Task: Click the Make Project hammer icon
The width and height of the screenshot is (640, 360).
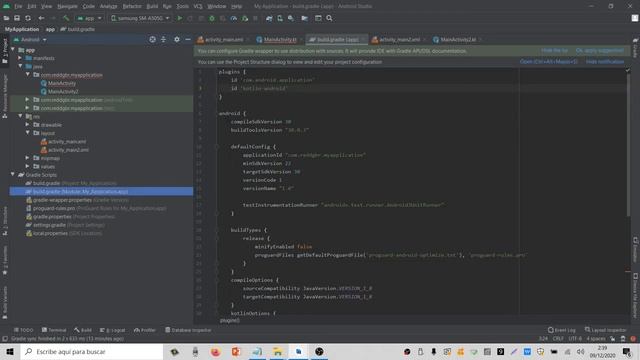Action: [x=66, y=18]
